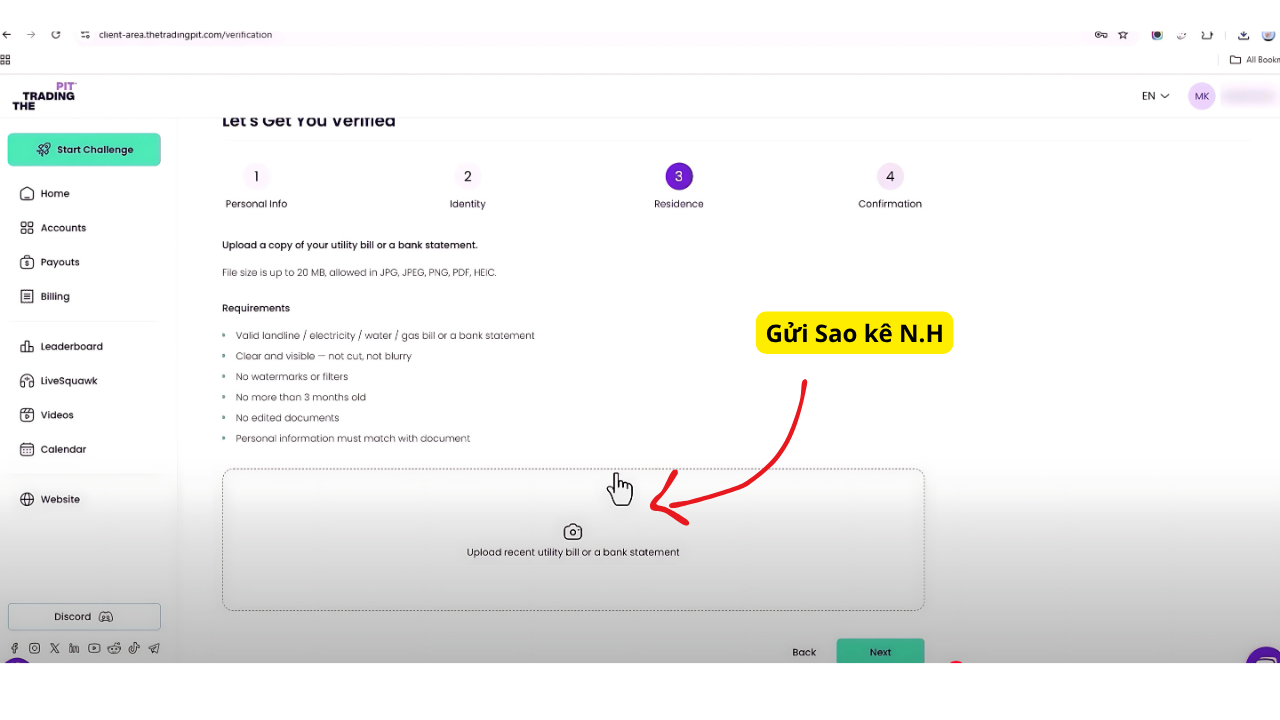Click the YouTube social icon
The image size is (1280, 720).
pos(94,648)
